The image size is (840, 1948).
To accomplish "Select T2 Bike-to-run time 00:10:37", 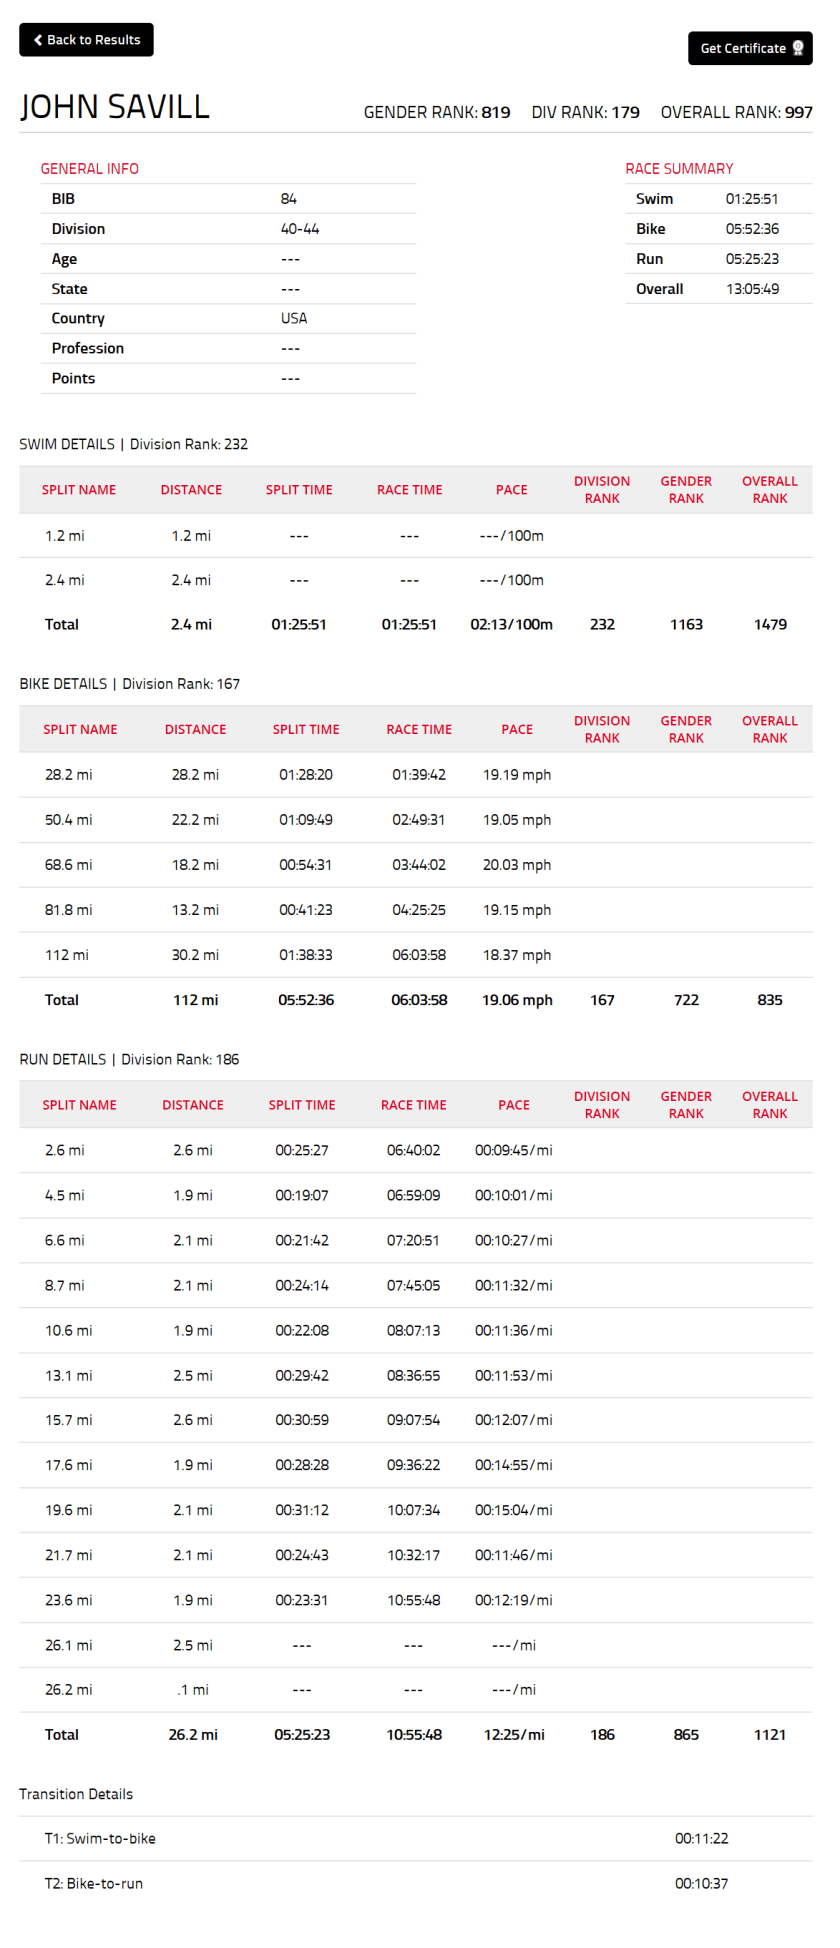I will (702, 1884).
